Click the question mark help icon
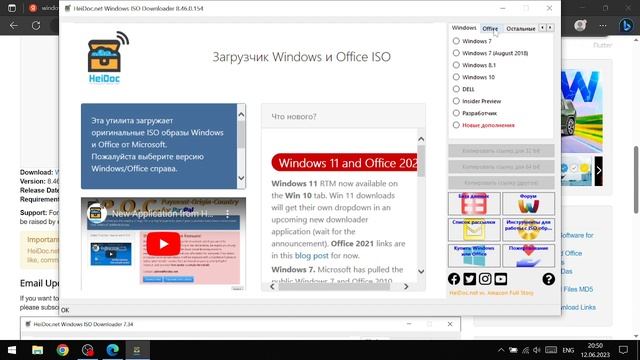 [x=549, y=279]
